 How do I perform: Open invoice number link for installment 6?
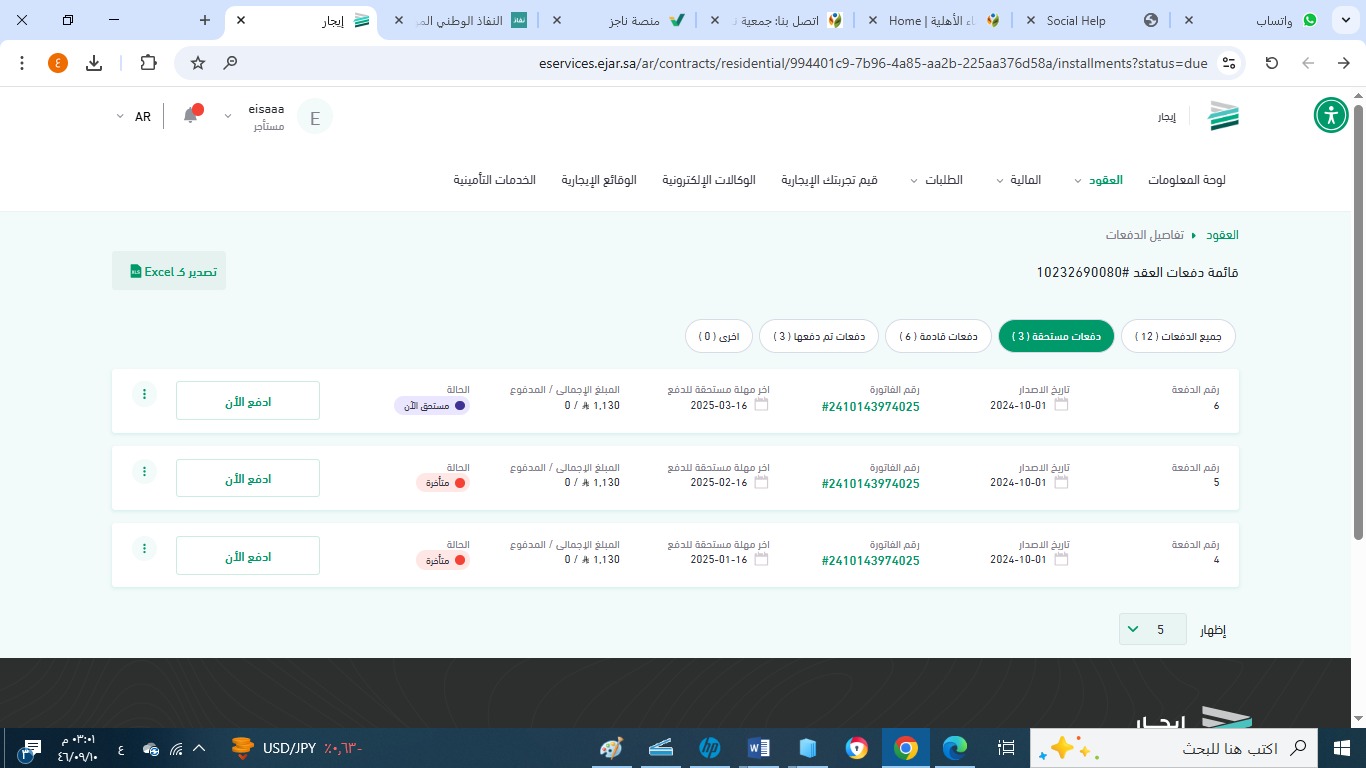[870, 407]
